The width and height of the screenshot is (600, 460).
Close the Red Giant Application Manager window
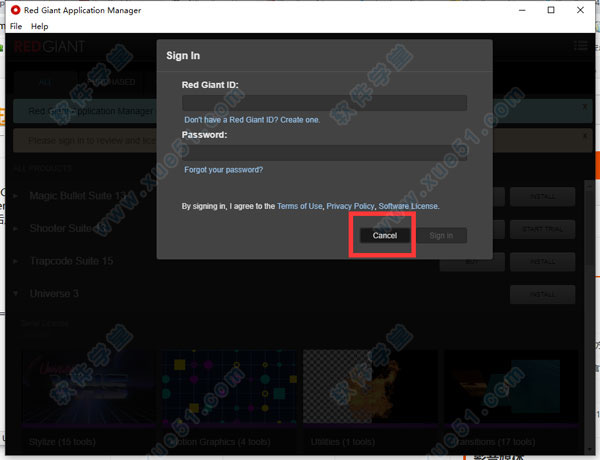580,10
